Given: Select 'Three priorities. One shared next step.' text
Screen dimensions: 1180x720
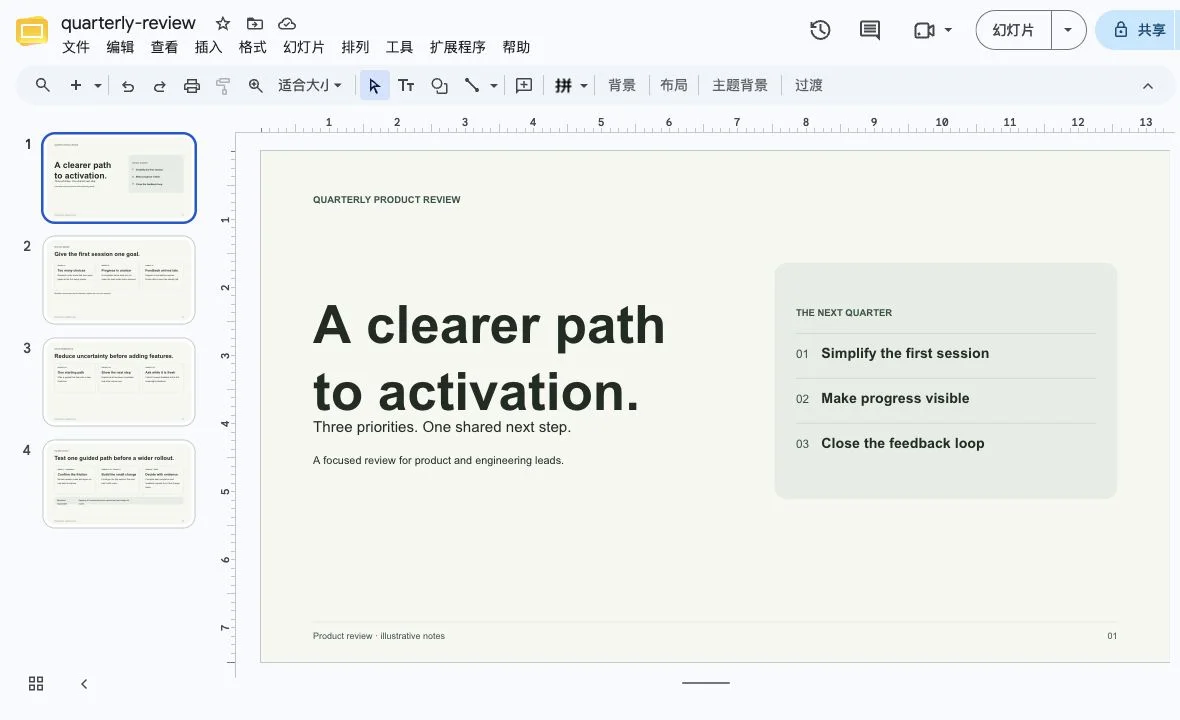Looking at the screenshot, I should point(442,427).
